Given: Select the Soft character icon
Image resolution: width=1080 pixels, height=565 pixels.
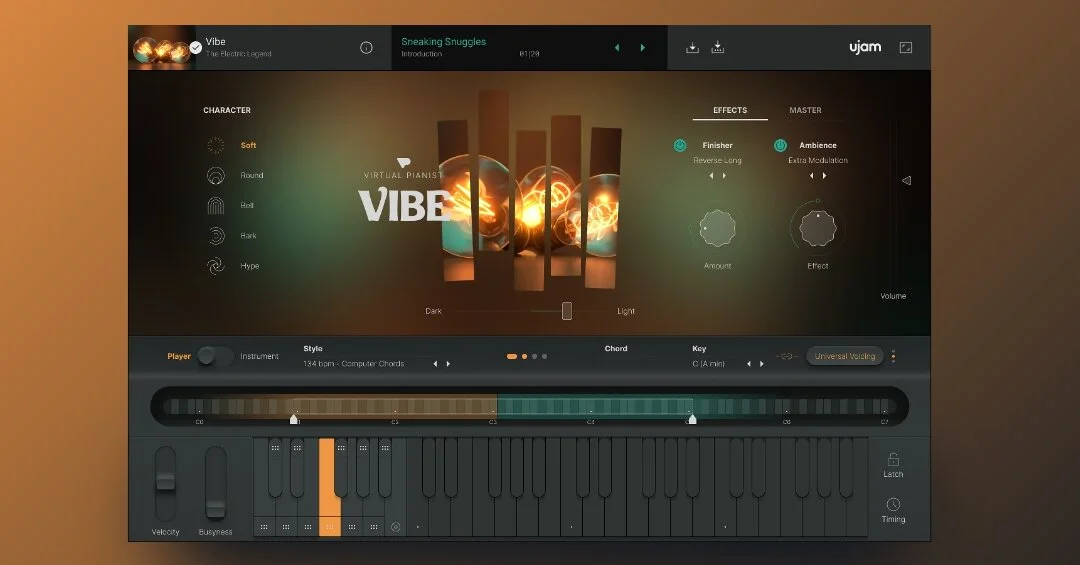Looking at the screenshot, I should [x=216, y=145].
